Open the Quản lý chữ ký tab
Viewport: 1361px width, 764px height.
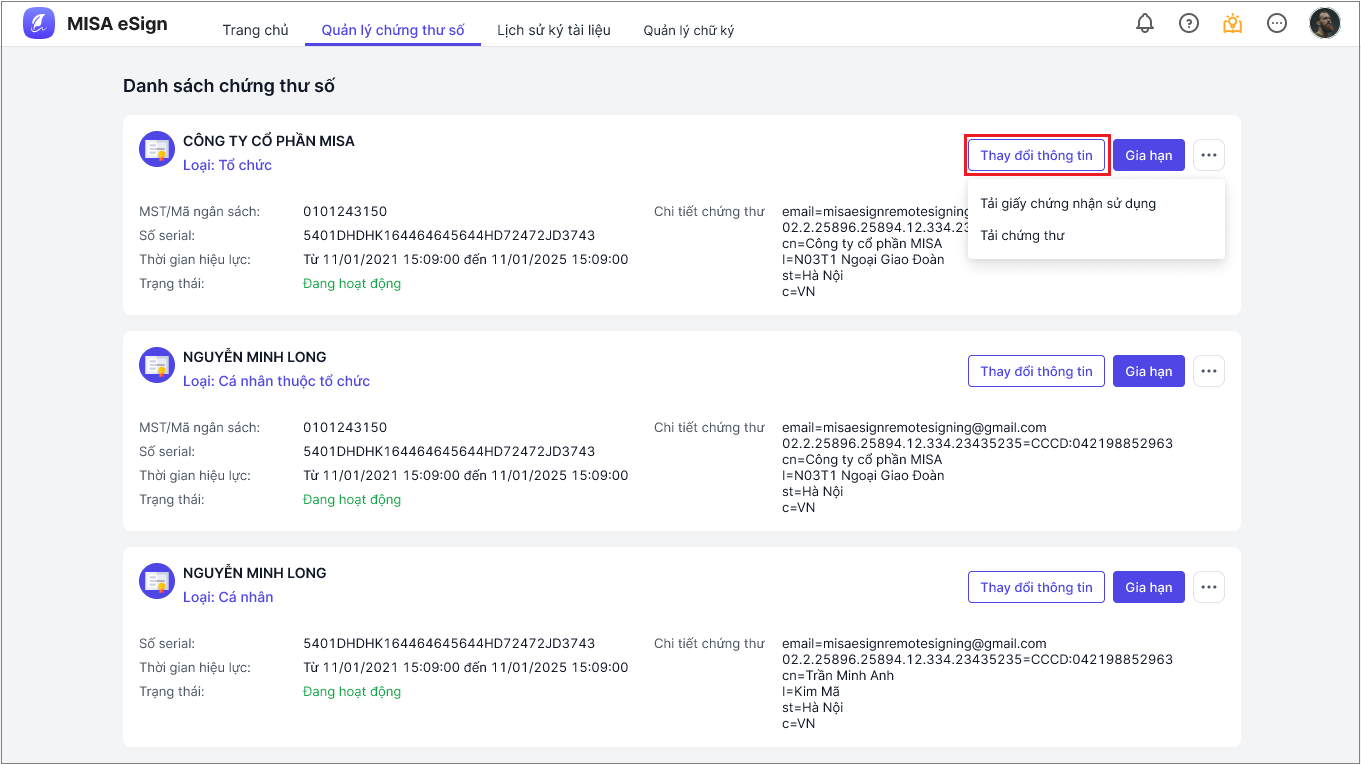tap(689, 30)
